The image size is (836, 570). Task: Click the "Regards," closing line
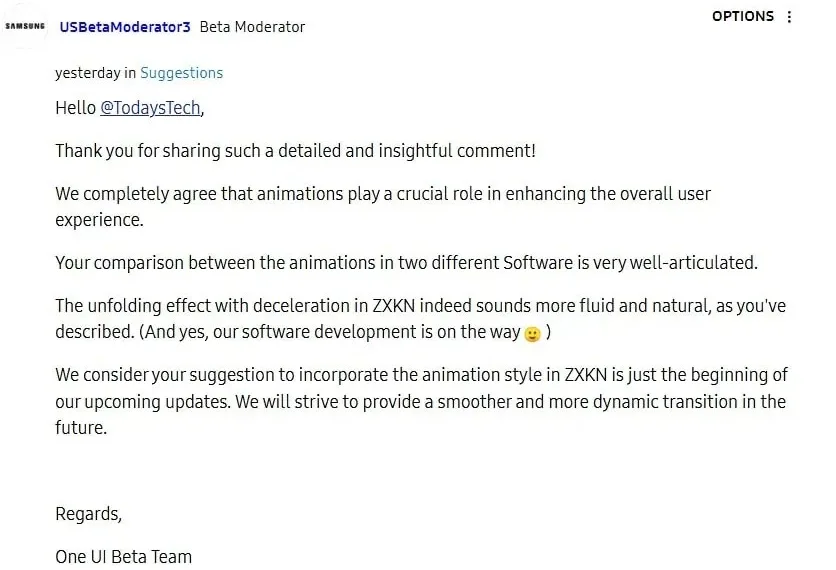click(89, 514)
